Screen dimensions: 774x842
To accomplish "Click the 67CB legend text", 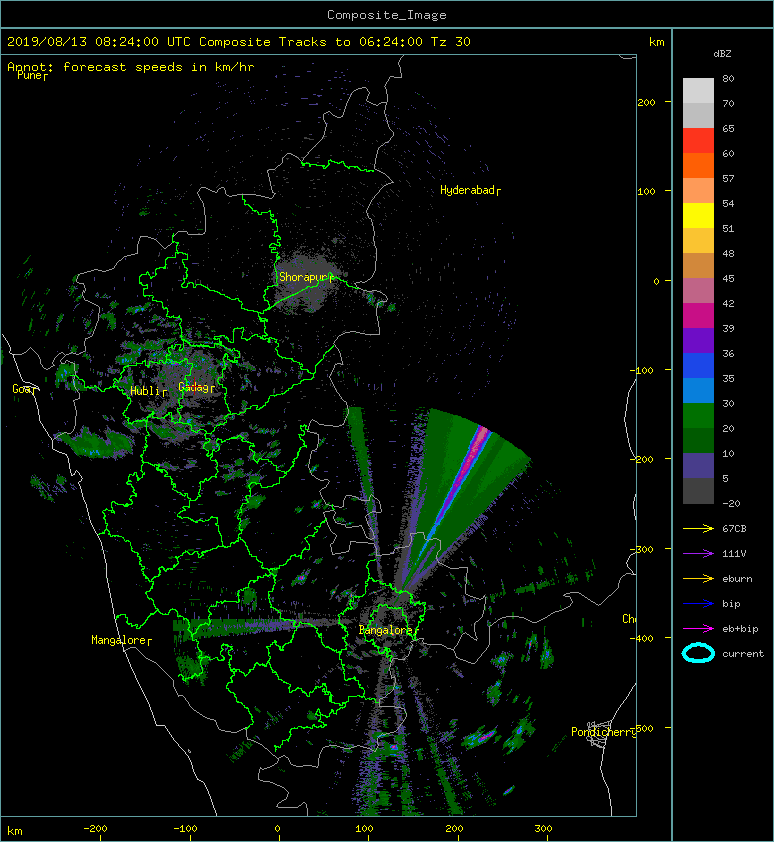I will (734, 529).
